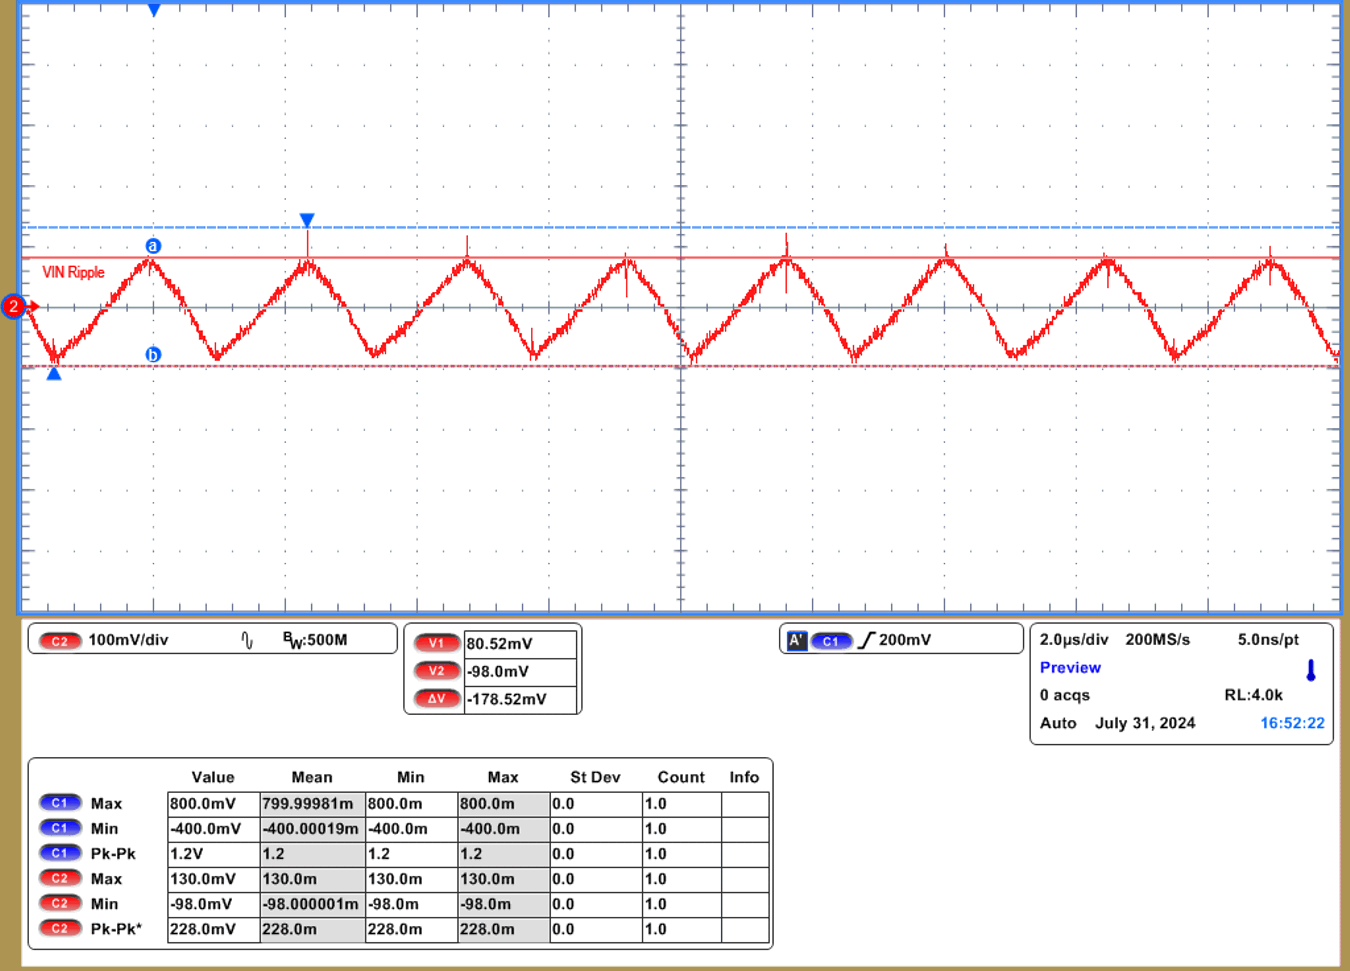The height and width of the screenshot is (971, 1350).
Task: Click the BW:500M bandwidth readout
Action: pos(315,640)
